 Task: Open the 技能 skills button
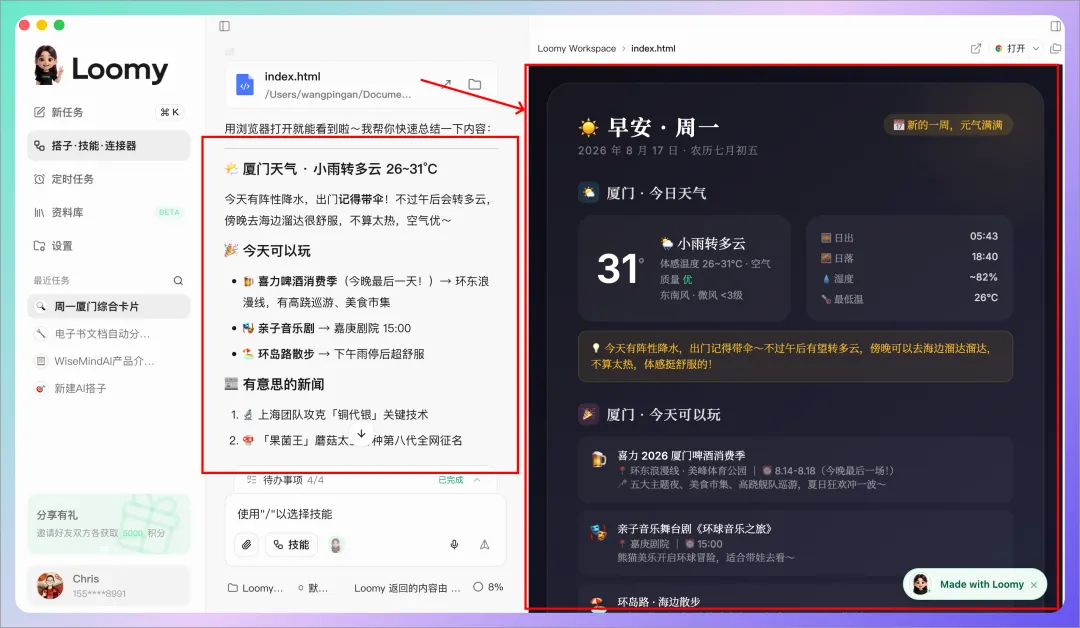pos(291,545)
